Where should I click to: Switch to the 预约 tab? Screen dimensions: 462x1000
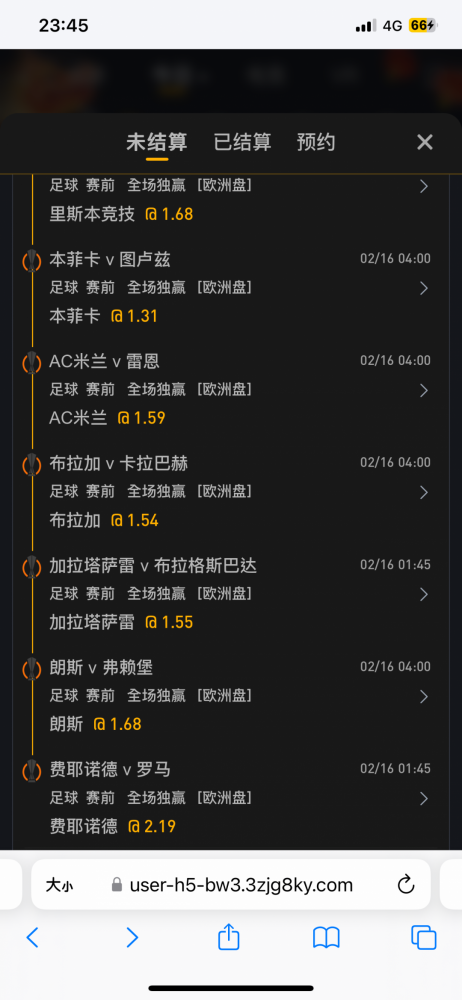tap(316, 142)
